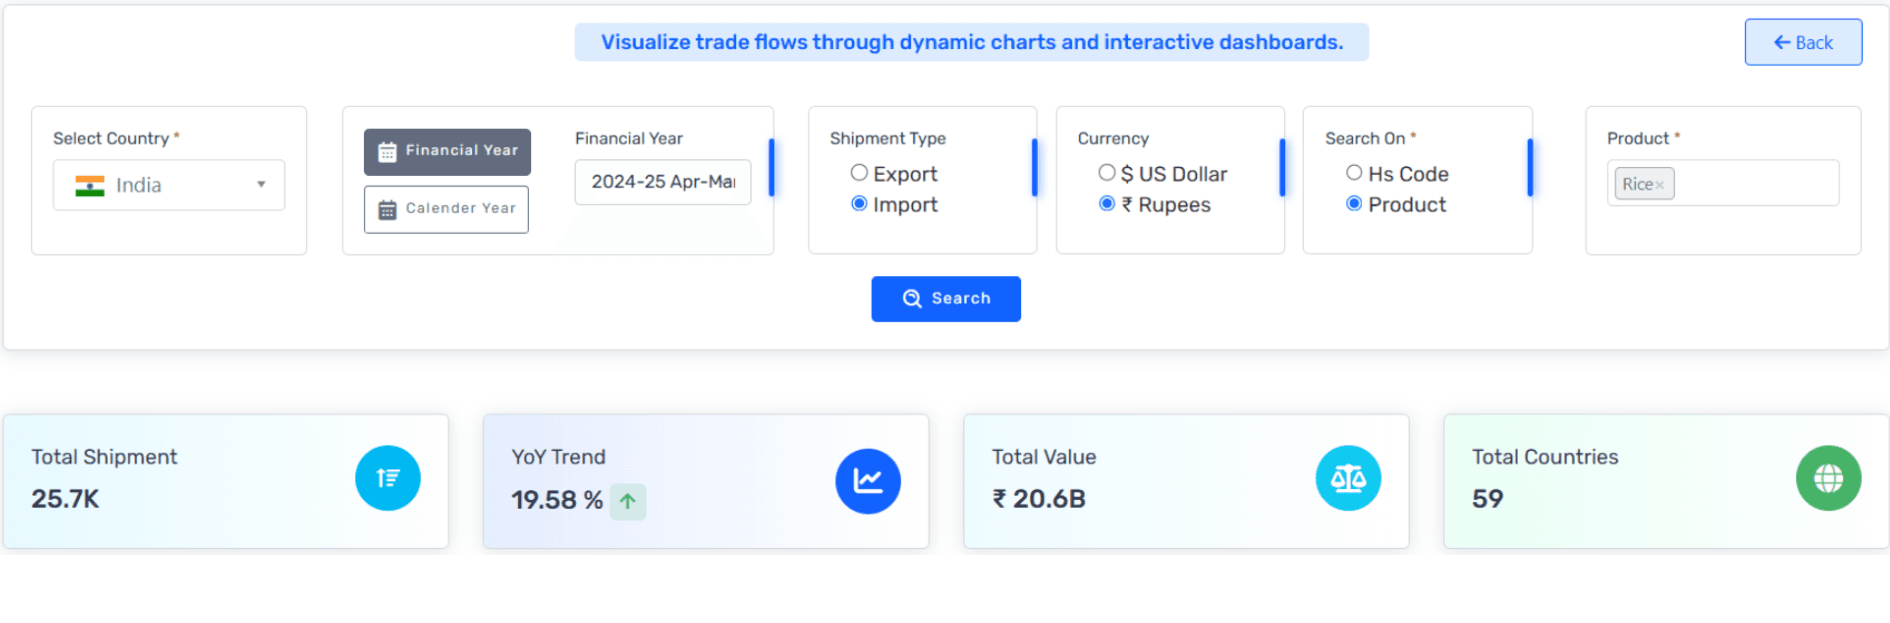Click the calendar icon on Calender Year button
This screenshot has width=1890, height=623.
click(x=386, y=209)
